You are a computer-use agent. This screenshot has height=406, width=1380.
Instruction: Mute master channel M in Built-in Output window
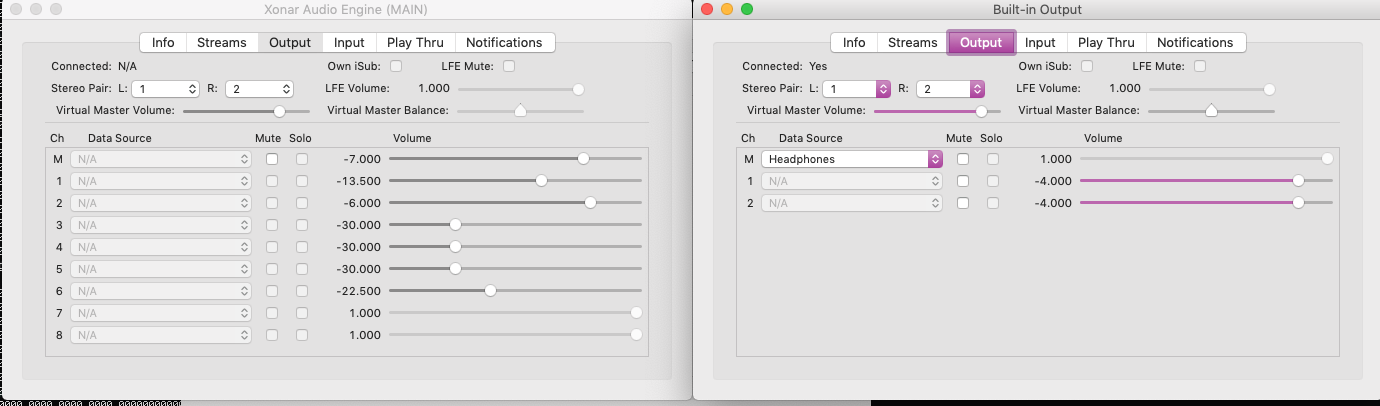[x=963, y=159]
